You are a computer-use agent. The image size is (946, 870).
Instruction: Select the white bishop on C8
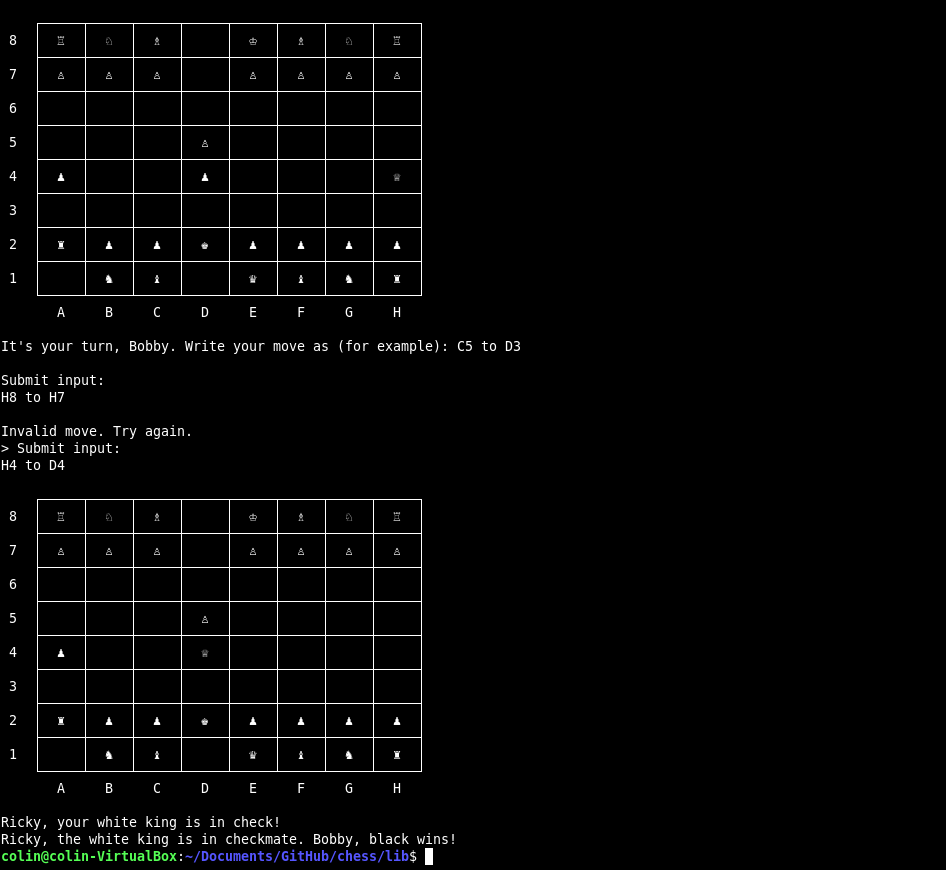tap(157, 516)
